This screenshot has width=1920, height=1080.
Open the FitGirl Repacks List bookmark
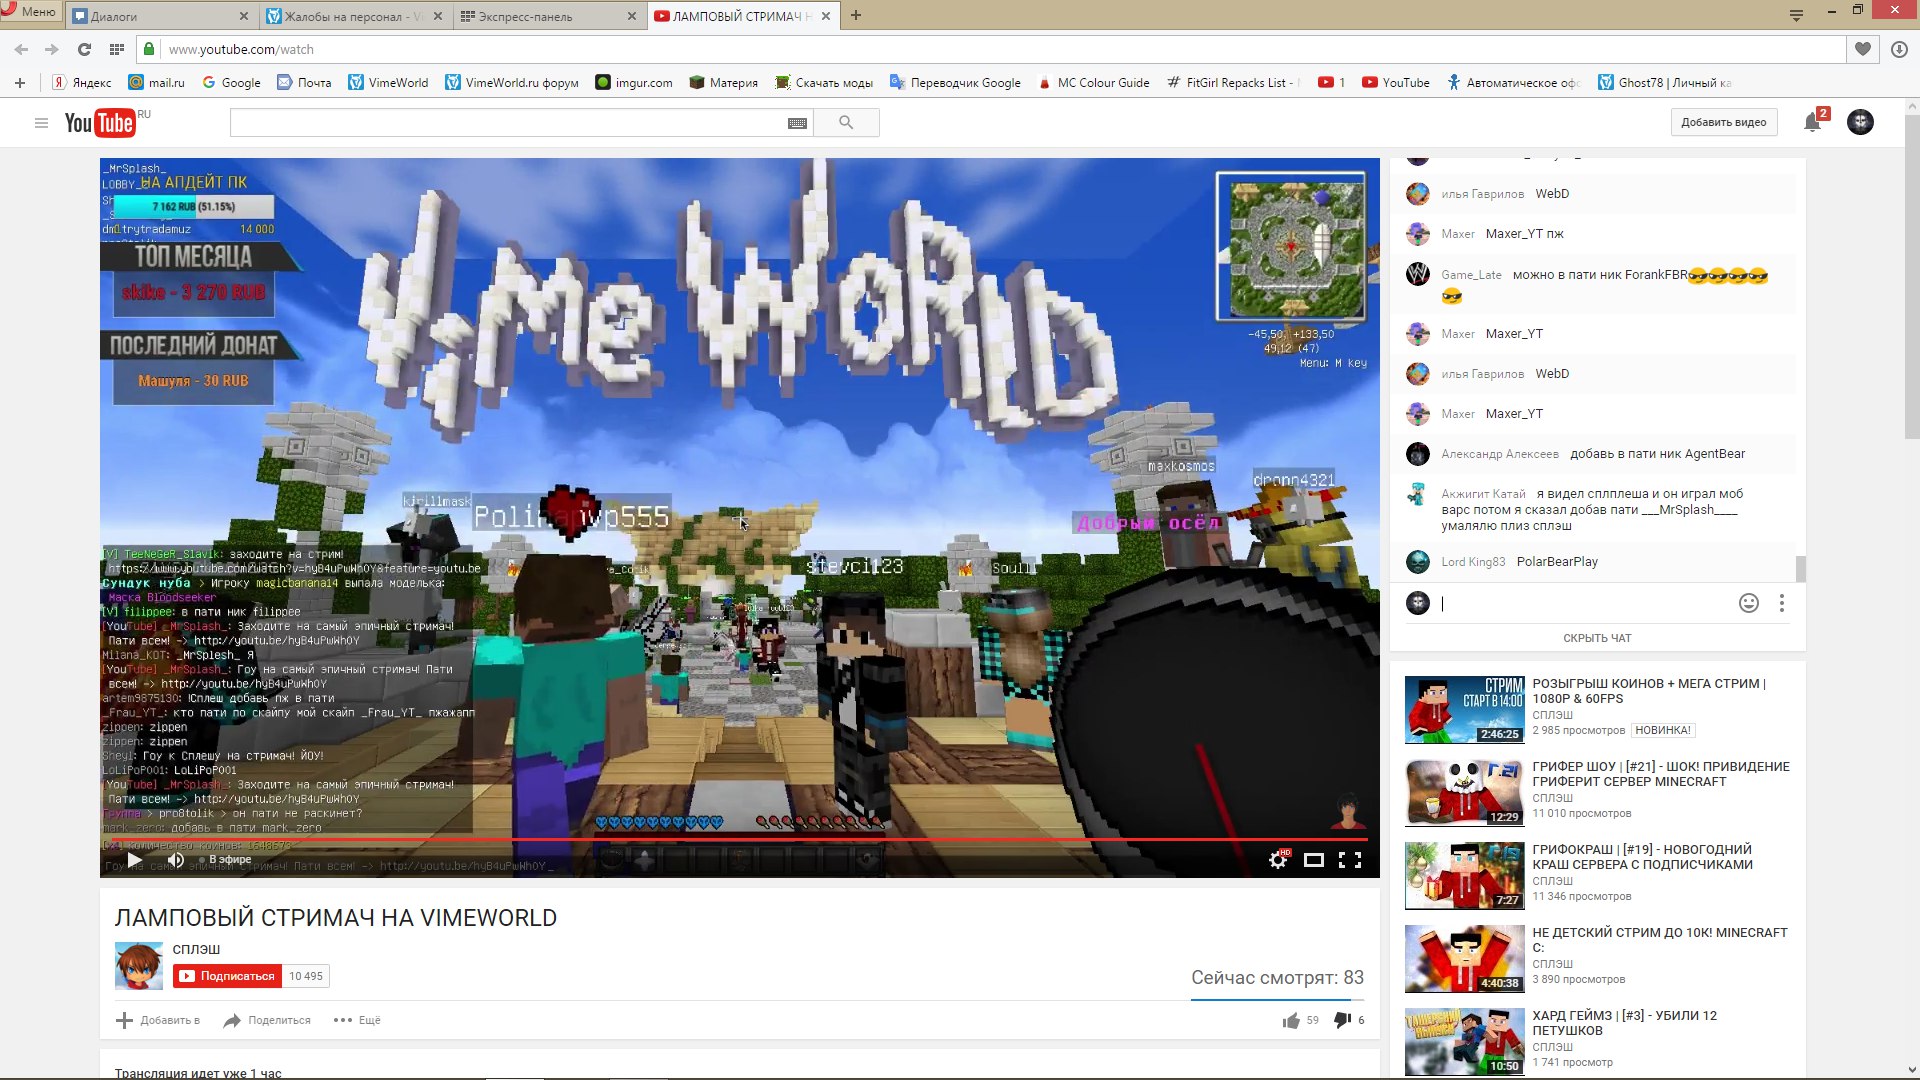(1232, 83)
